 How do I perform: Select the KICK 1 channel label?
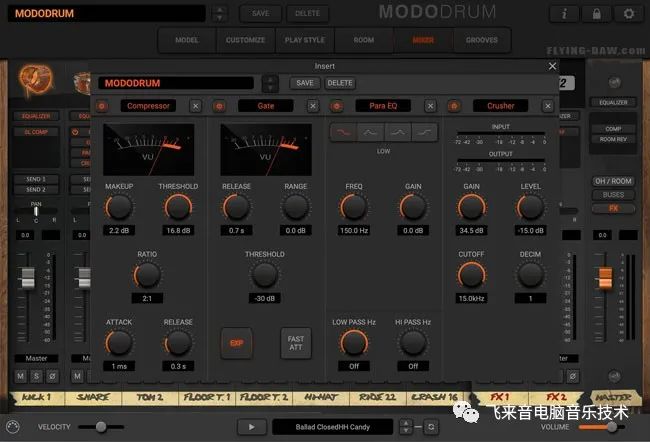[36, 397]
